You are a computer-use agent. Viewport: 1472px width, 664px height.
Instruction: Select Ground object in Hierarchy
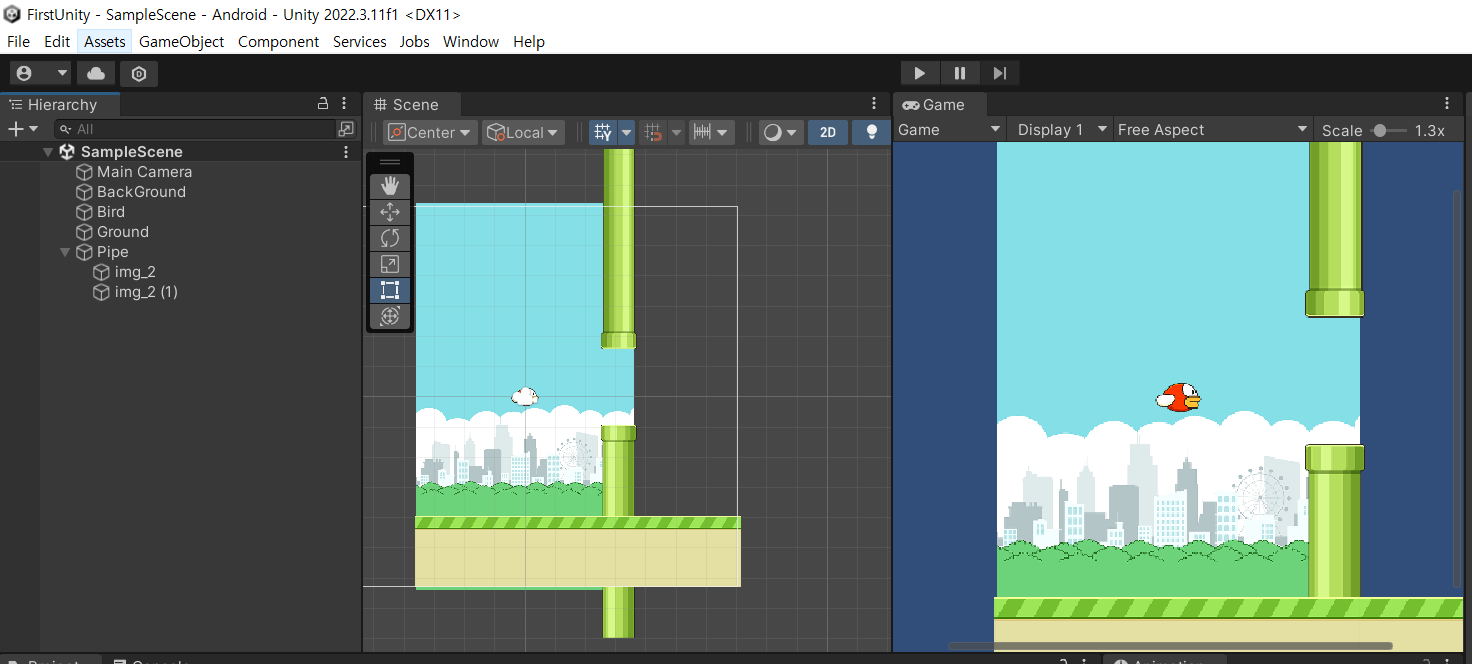click(x=123, y=232)
